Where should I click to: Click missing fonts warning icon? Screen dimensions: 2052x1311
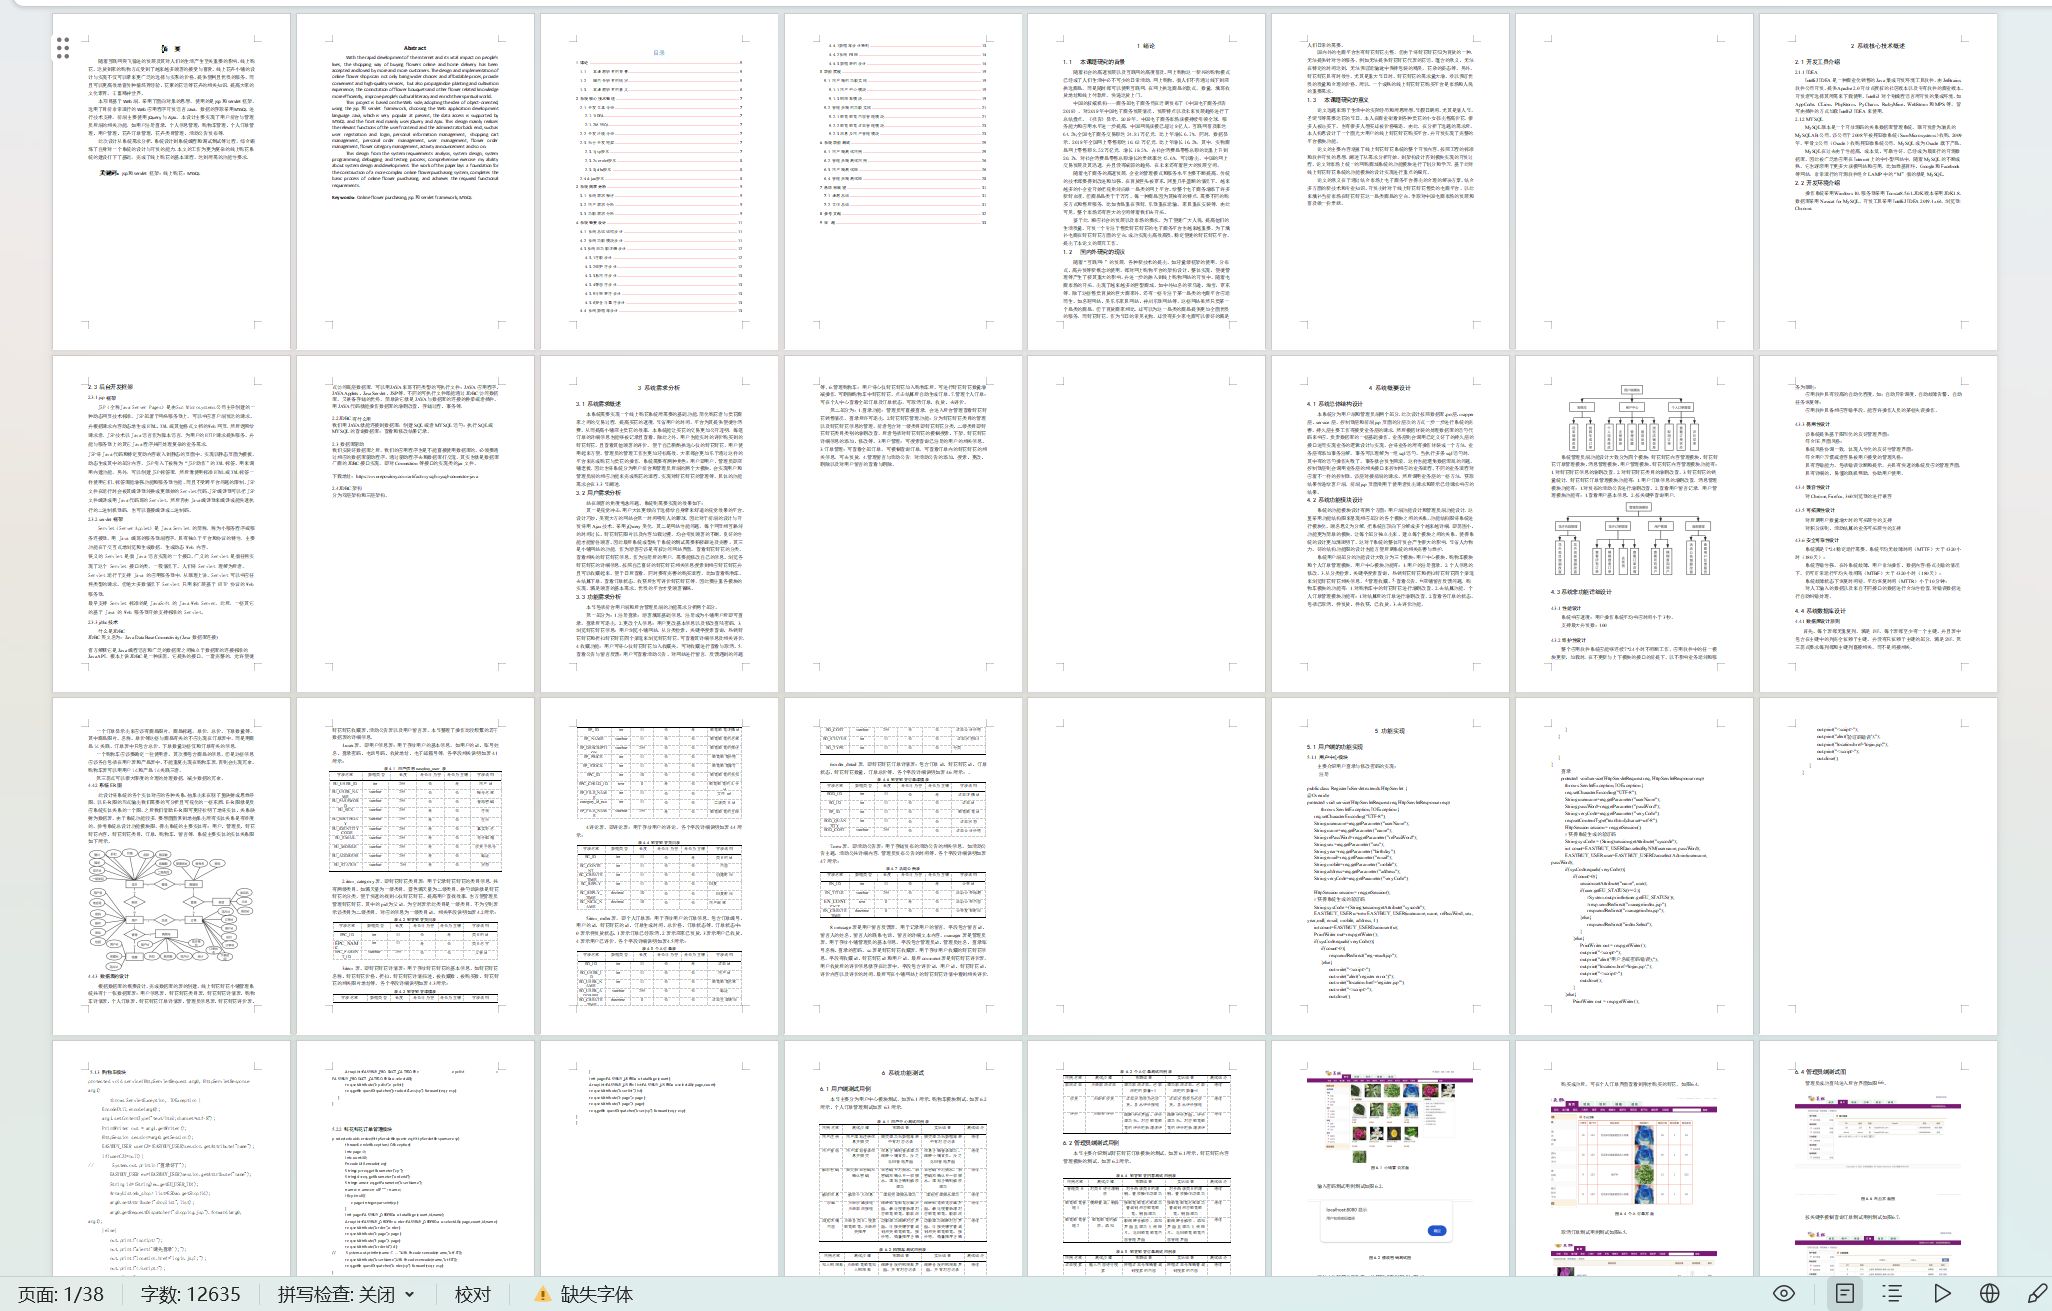point(542,1294)
